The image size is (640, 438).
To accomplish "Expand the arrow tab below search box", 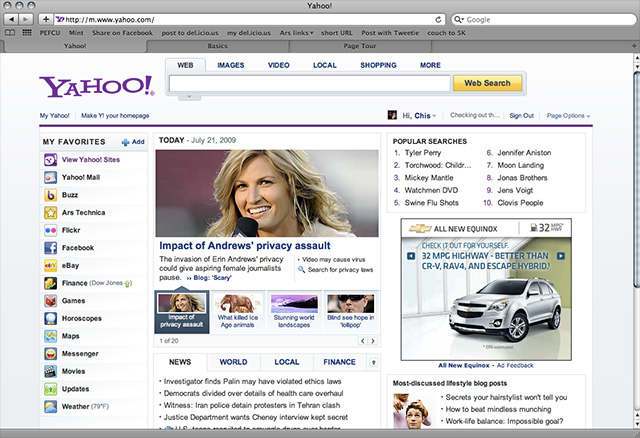I will coord(189,96).
